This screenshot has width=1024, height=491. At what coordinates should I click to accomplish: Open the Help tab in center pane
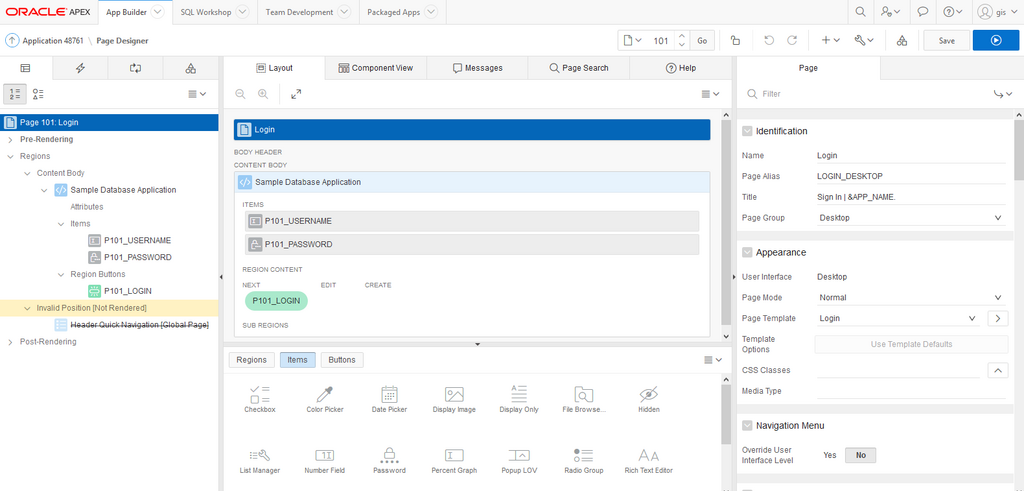pos(680,68)
